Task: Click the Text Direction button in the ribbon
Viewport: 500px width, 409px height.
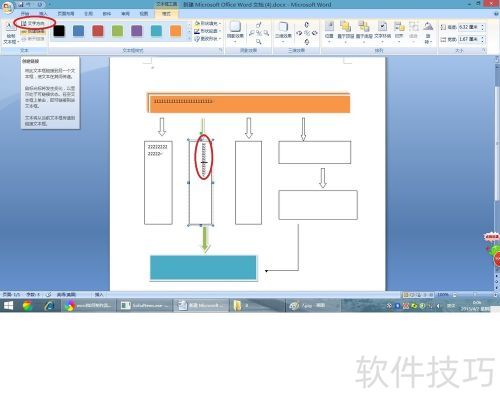Action: click(x=33, y=23)
